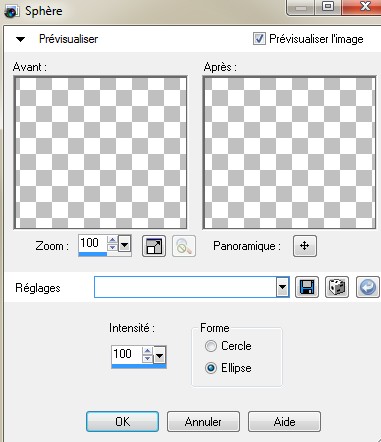
Task: Click the Annuler button
Action: point(203,422)
